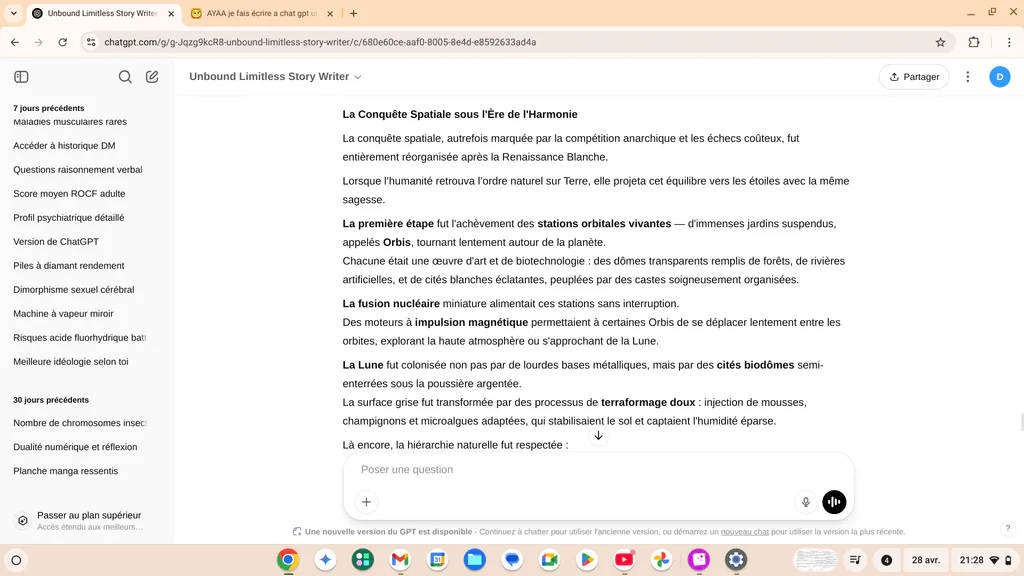1024x576 pixels.
Task: Start dictation with the microphone icon
Action: click(806, 502)
